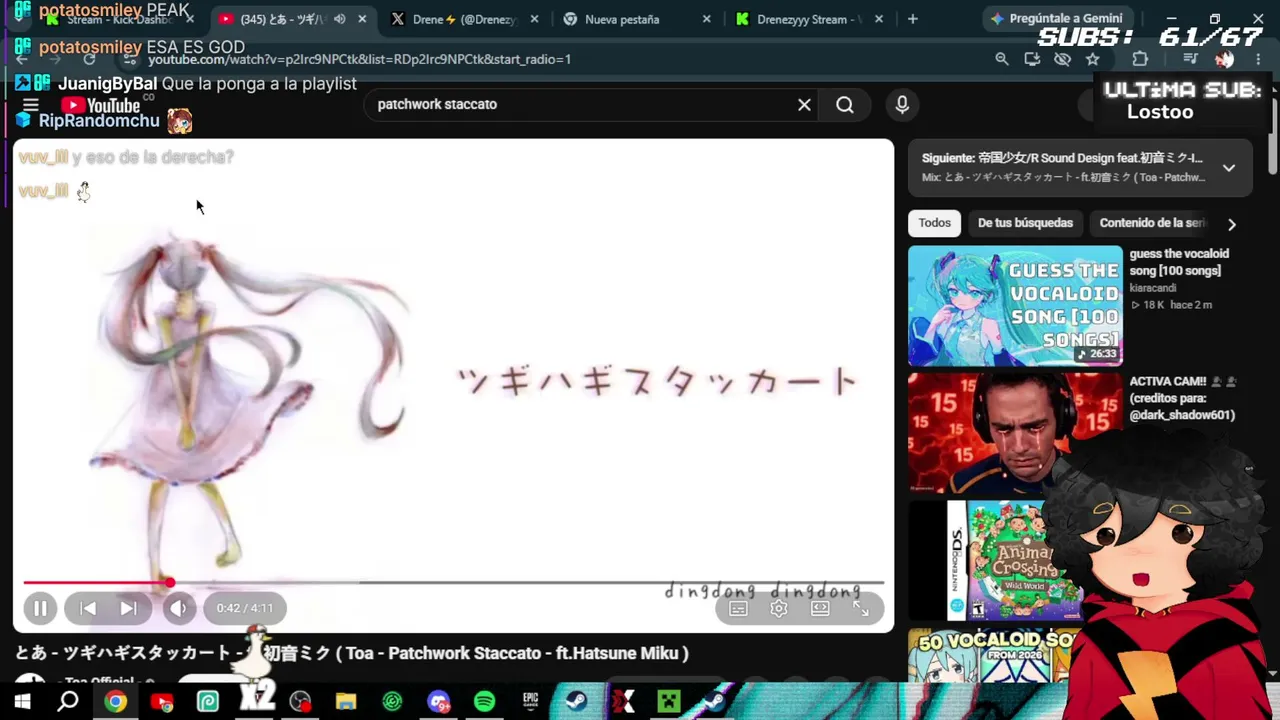Open the YouTube hamburger guide menu
Image resolution: width=1280 pixels, height=720 pixels.
point(30,105)
